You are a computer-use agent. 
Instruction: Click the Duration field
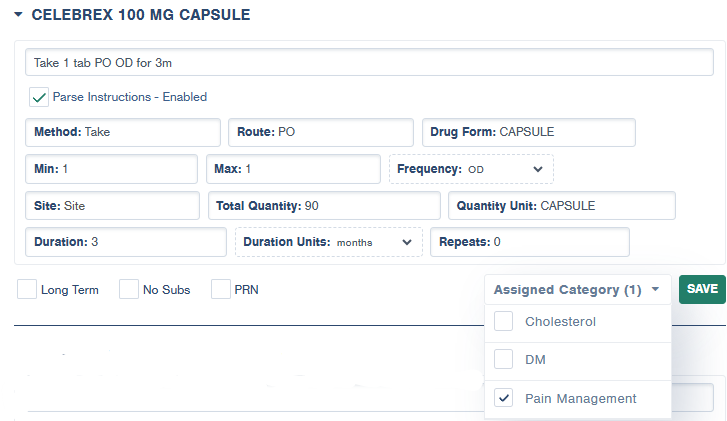pyautogui.click(x=126, y=242)
